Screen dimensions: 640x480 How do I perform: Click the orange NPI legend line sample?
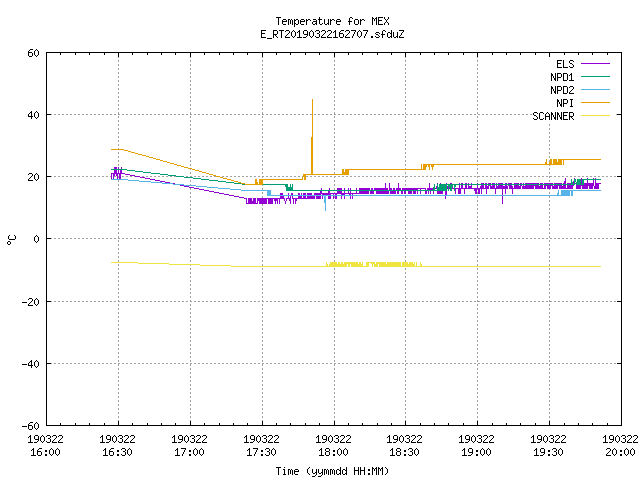pyautogui.click(x=595, y=102)
